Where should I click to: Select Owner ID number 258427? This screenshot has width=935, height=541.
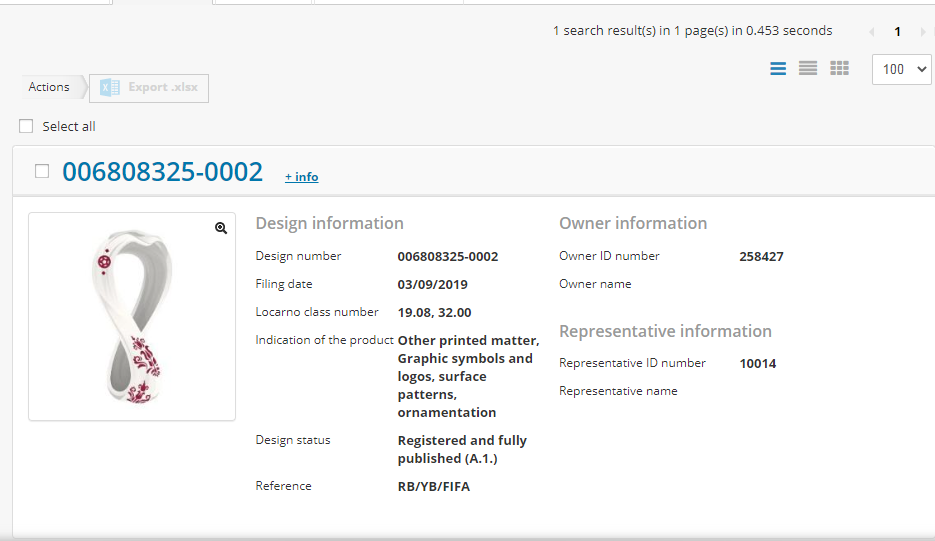pos(761,256)
